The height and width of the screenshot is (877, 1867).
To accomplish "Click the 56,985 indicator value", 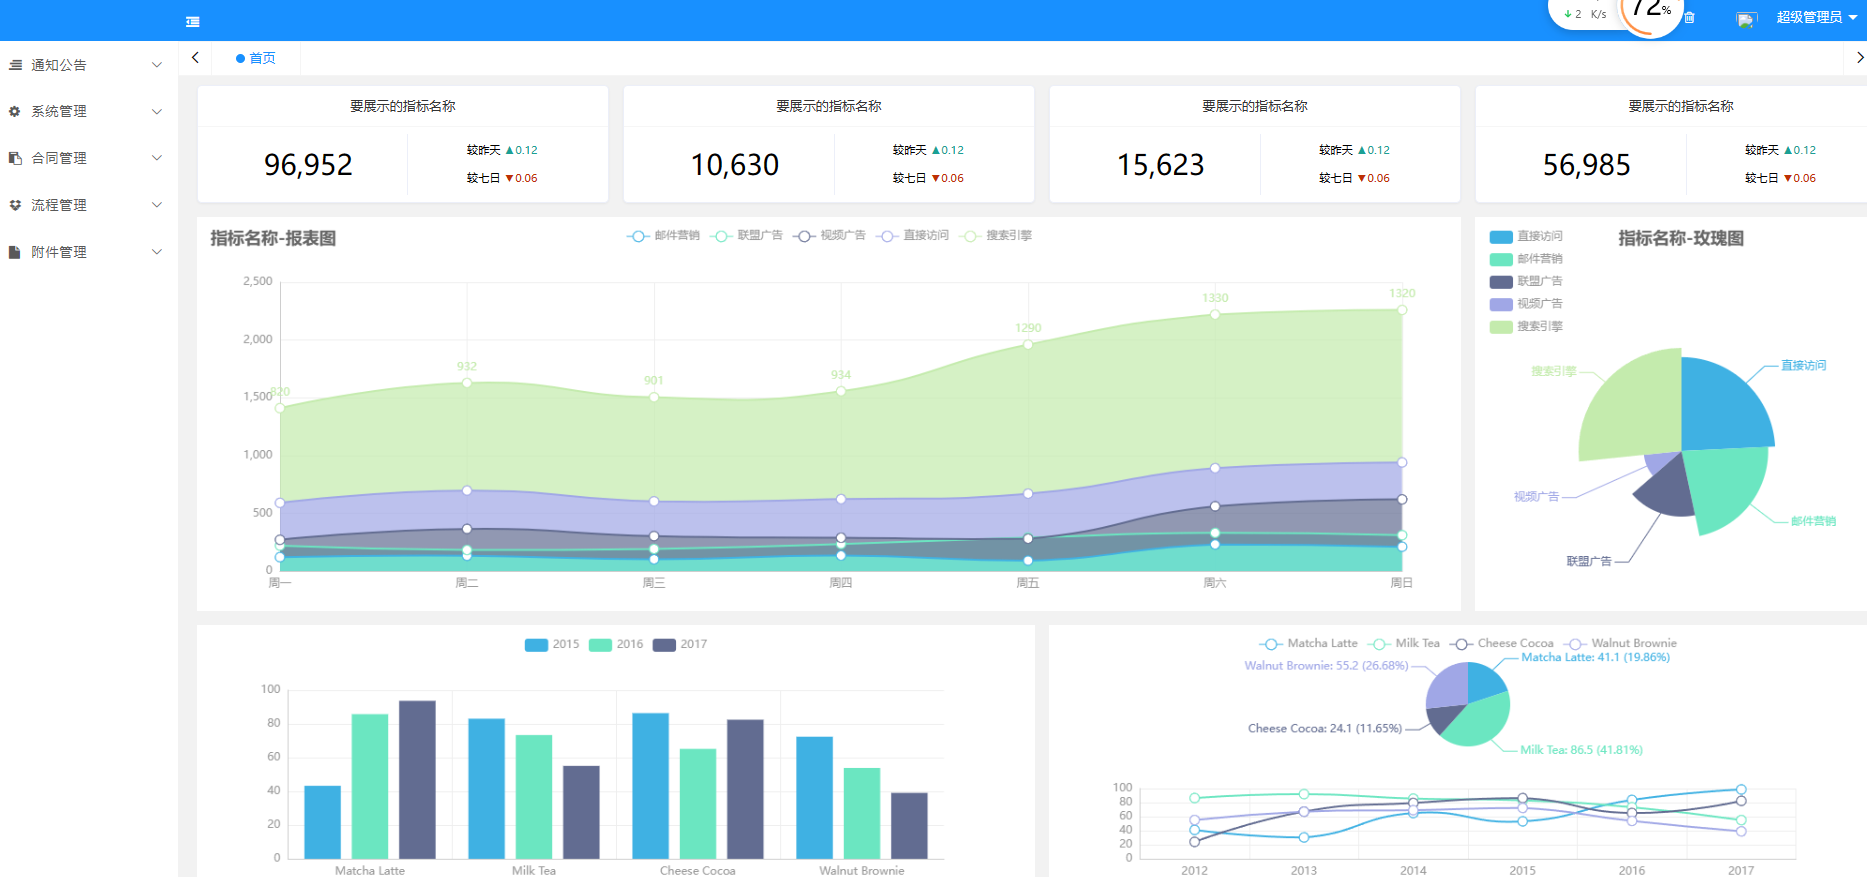I will [1587, 165].
